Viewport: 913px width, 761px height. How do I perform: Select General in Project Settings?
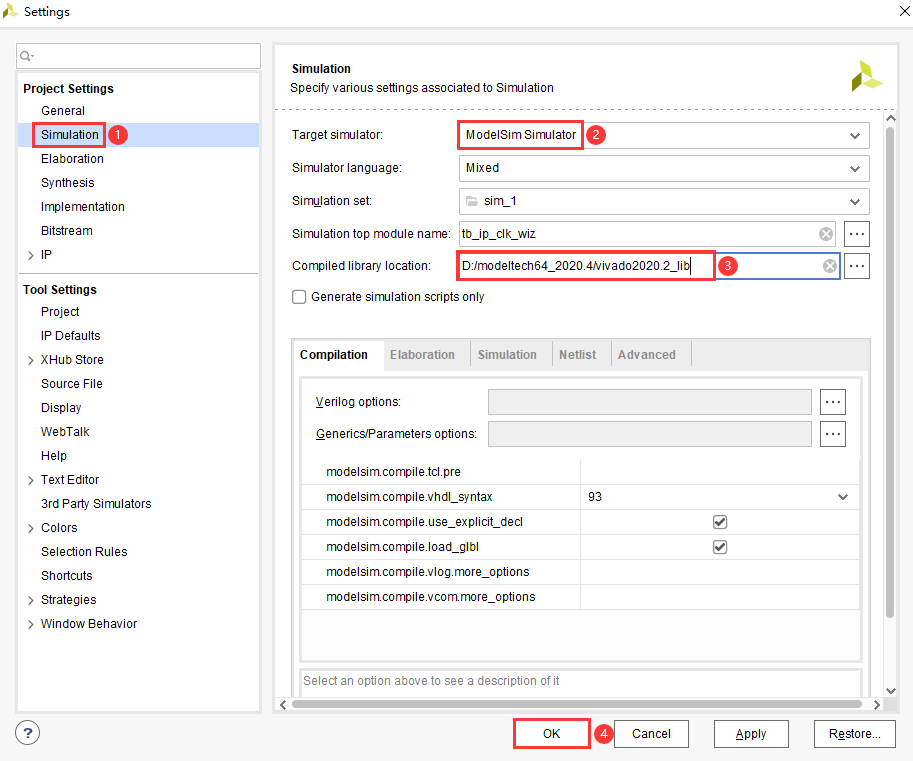63,111
